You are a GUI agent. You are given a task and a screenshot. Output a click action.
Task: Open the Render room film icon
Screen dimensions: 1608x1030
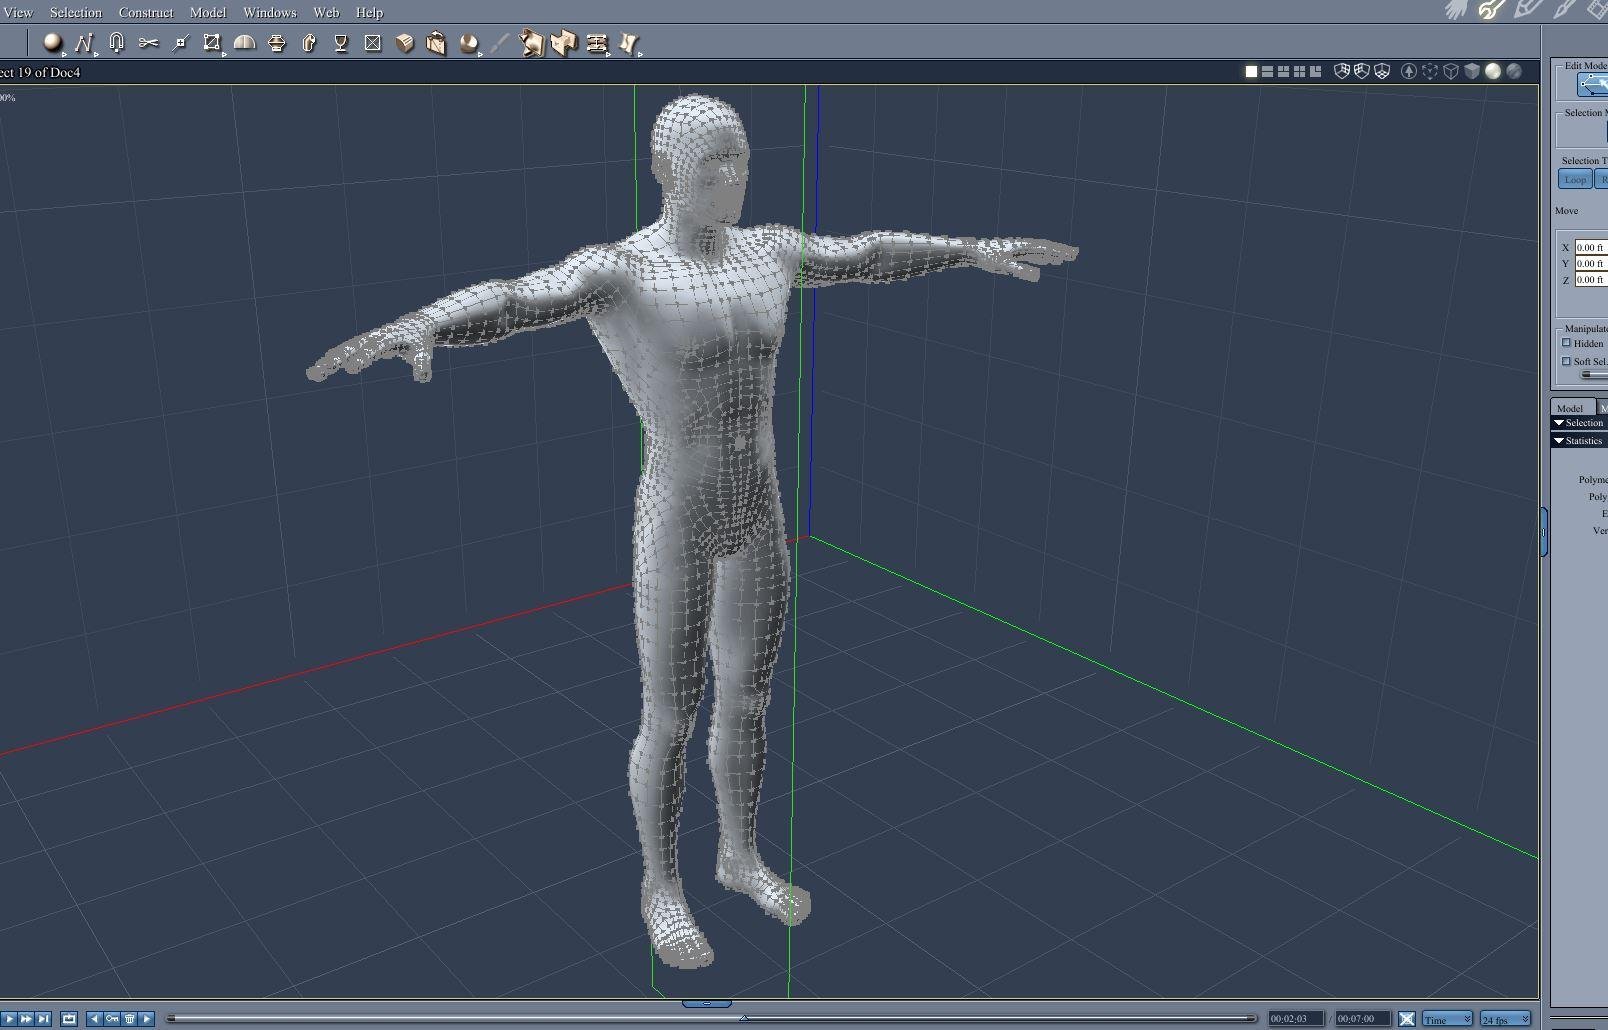(x=1597, y=10)
